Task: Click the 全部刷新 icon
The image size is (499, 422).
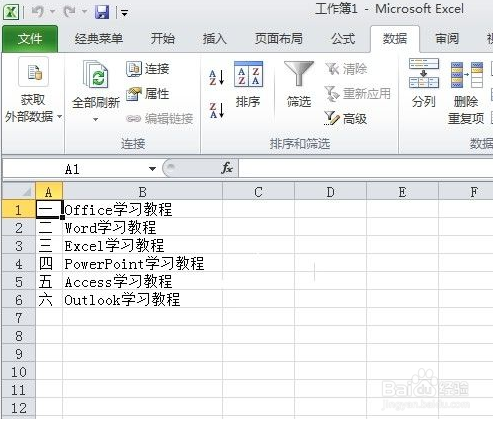Action: (x=95, y=74)
